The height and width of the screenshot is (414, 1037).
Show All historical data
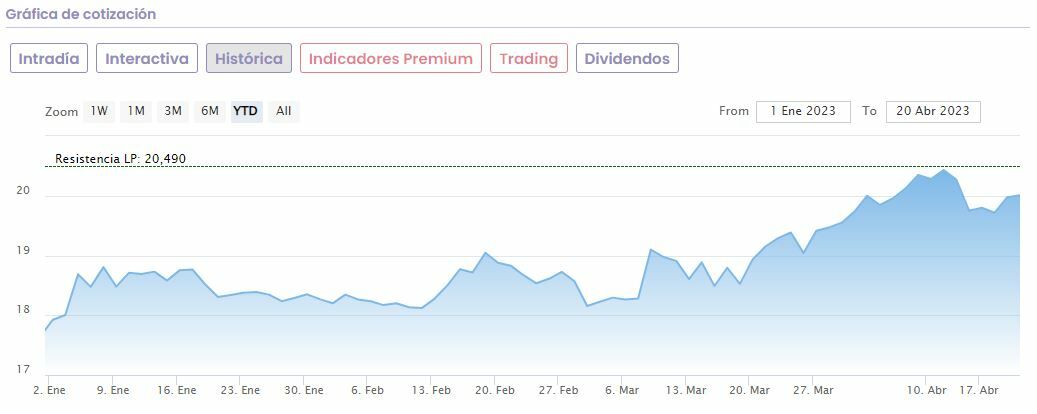[284, 111]
